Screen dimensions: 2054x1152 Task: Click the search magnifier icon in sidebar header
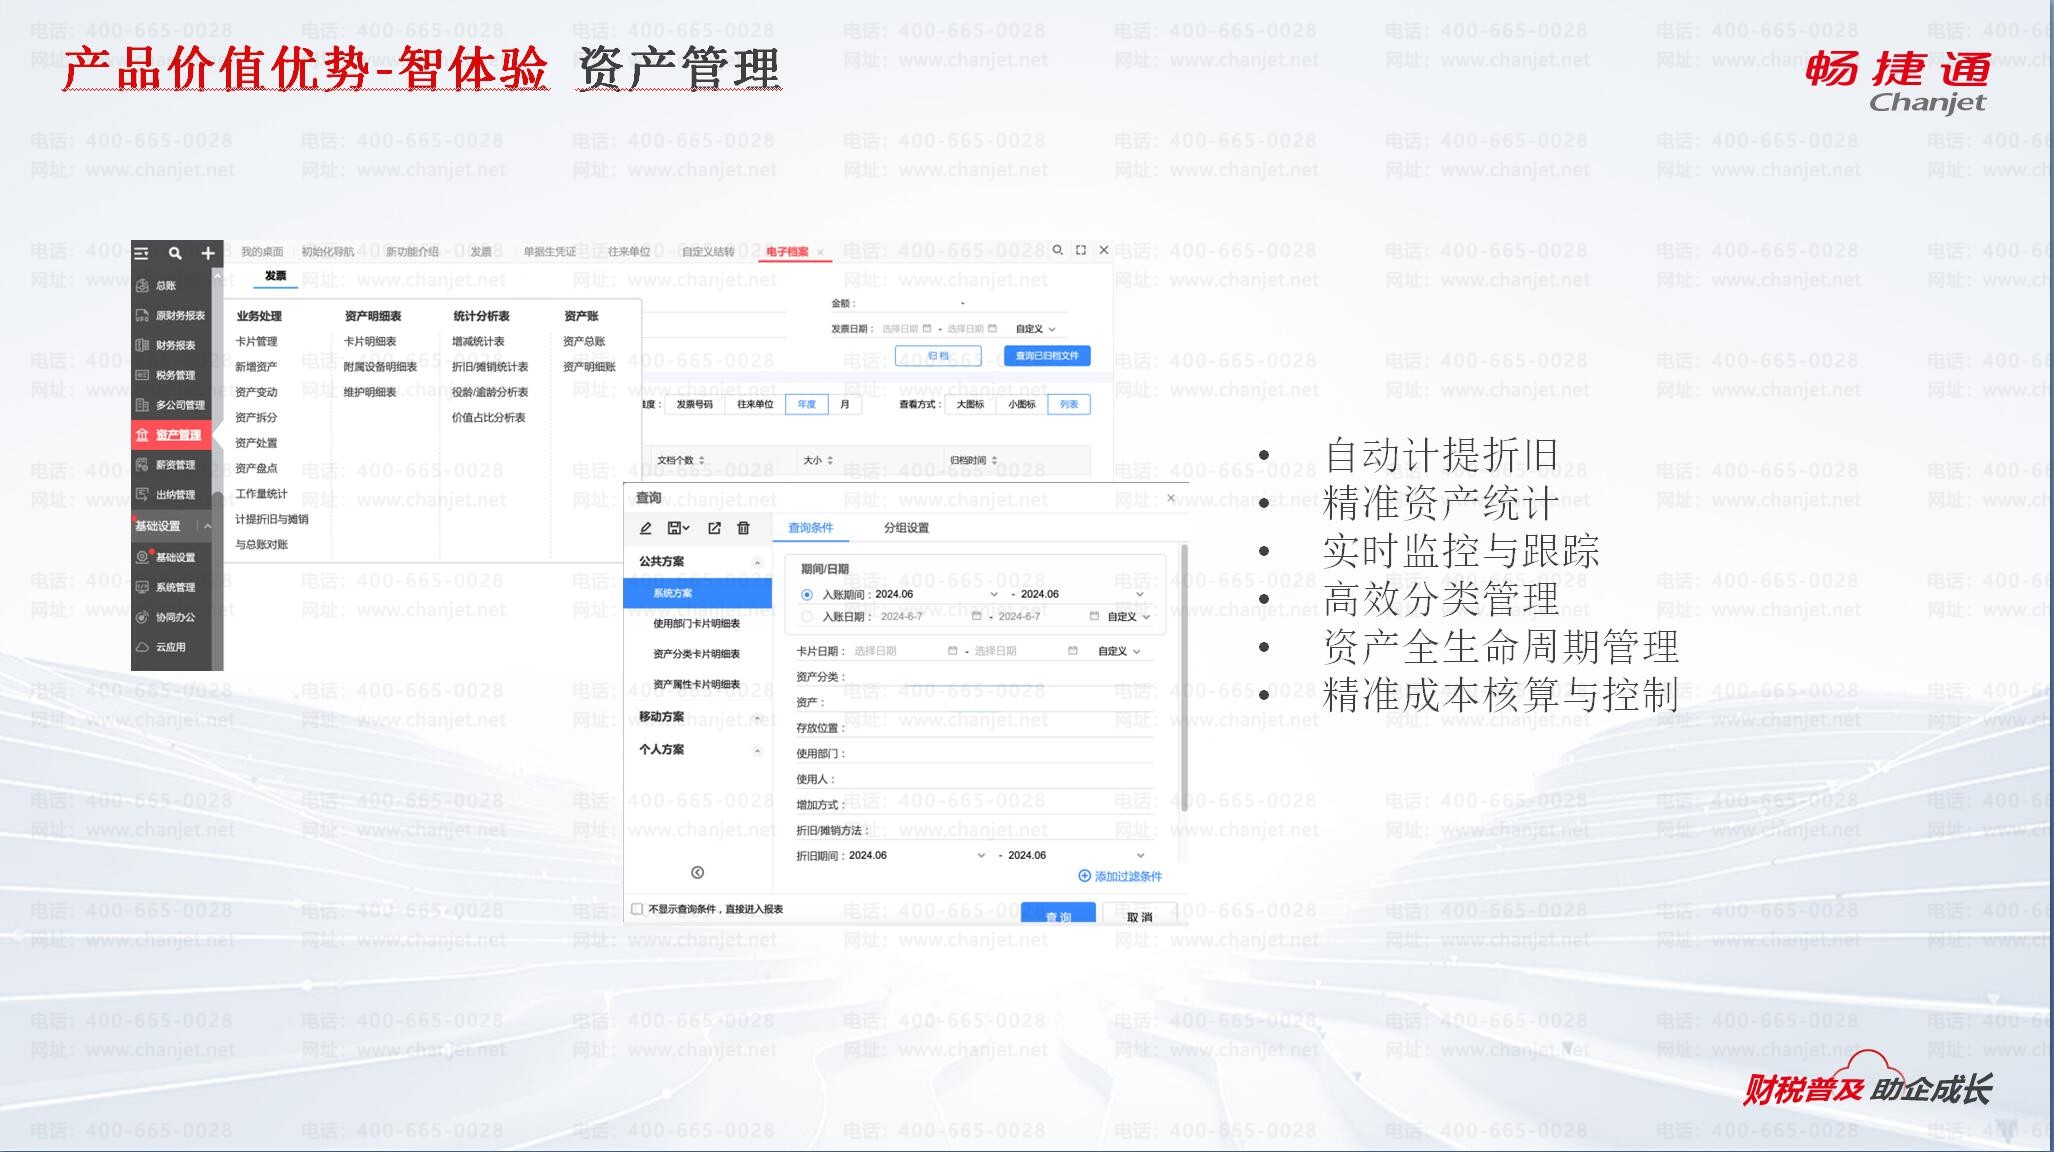coord(175,253)
